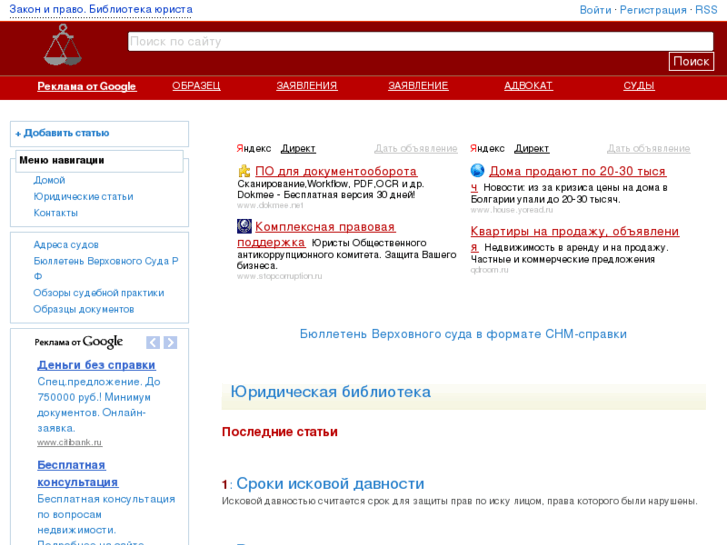Open www.house.yoread.ru ad URL
The height and width of the screenshot is (545, 727).
coord(512,210)
